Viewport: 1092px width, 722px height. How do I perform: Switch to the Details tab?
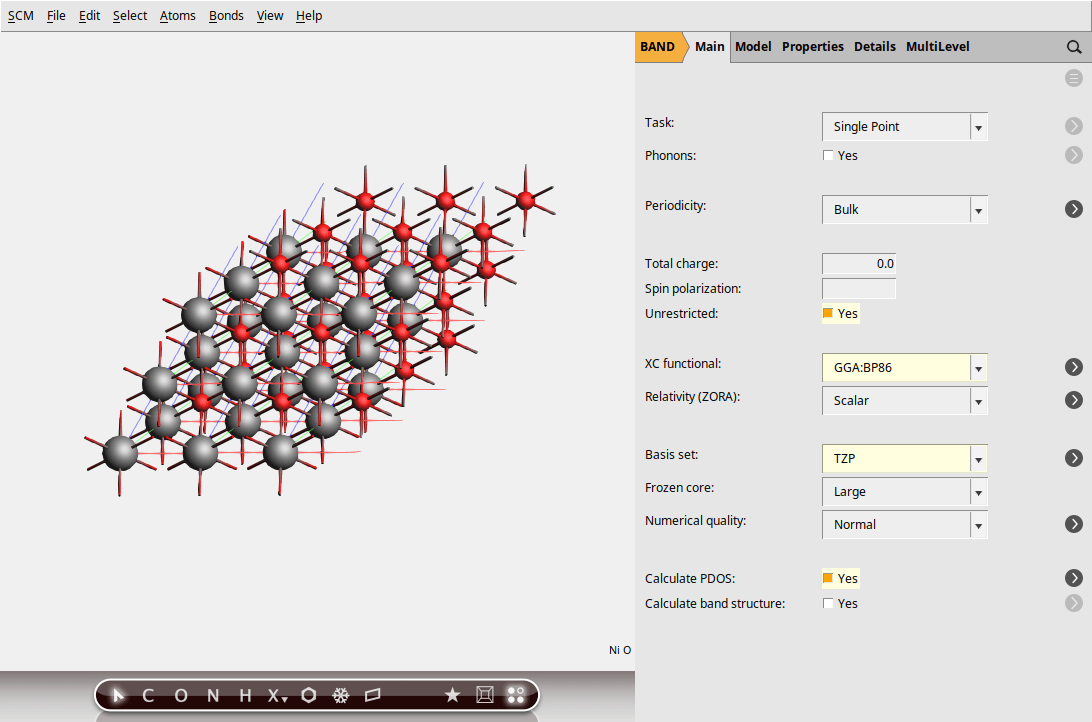pyautogui.click(x=875, y=46)
